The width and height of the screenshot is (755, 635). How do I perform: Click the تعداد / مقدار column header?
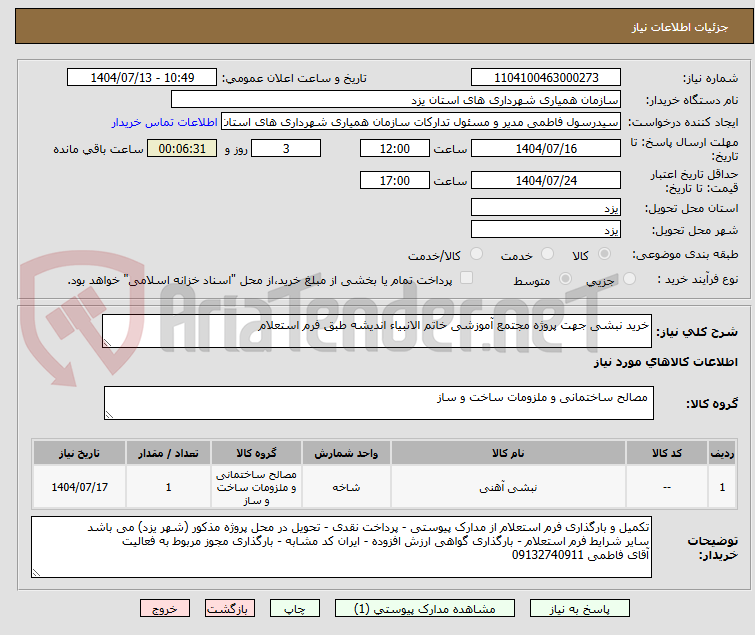[x=168, y=453]
